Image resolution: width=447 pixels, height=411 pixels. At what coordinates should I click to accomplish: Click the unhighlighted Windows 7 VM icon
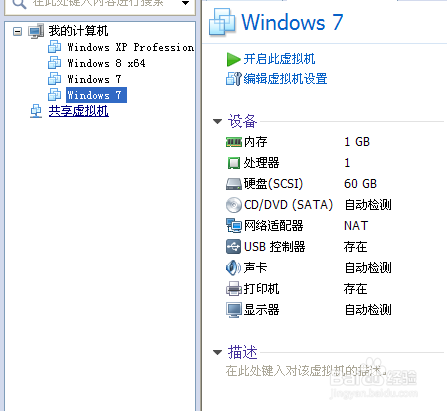[54, 79]
